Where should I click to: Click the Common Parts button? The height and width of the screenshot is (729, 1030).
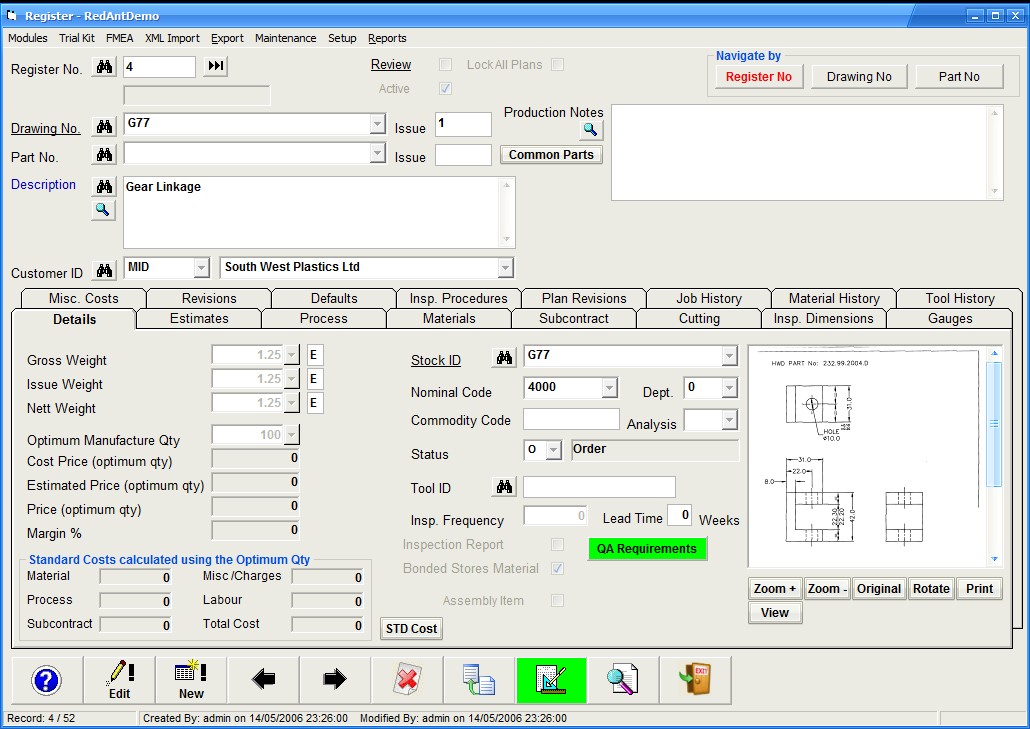pos(551,155)
